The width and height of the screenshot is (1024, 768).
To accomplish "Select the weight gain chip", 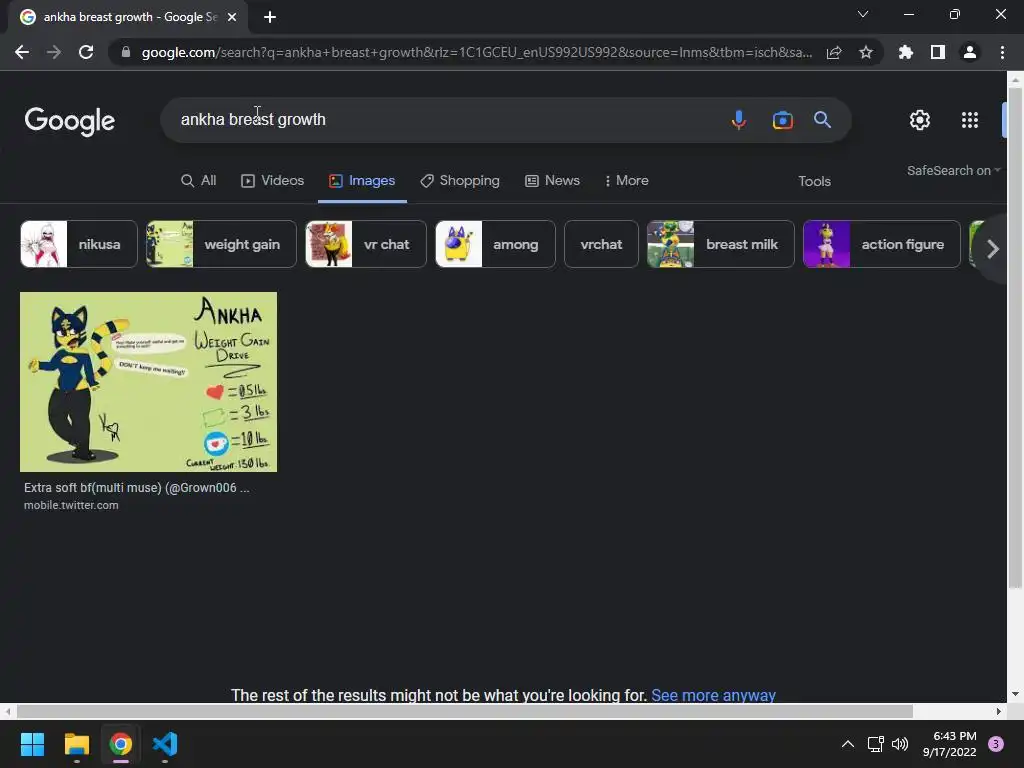I will pyautogui.click(x=221, y=244).
